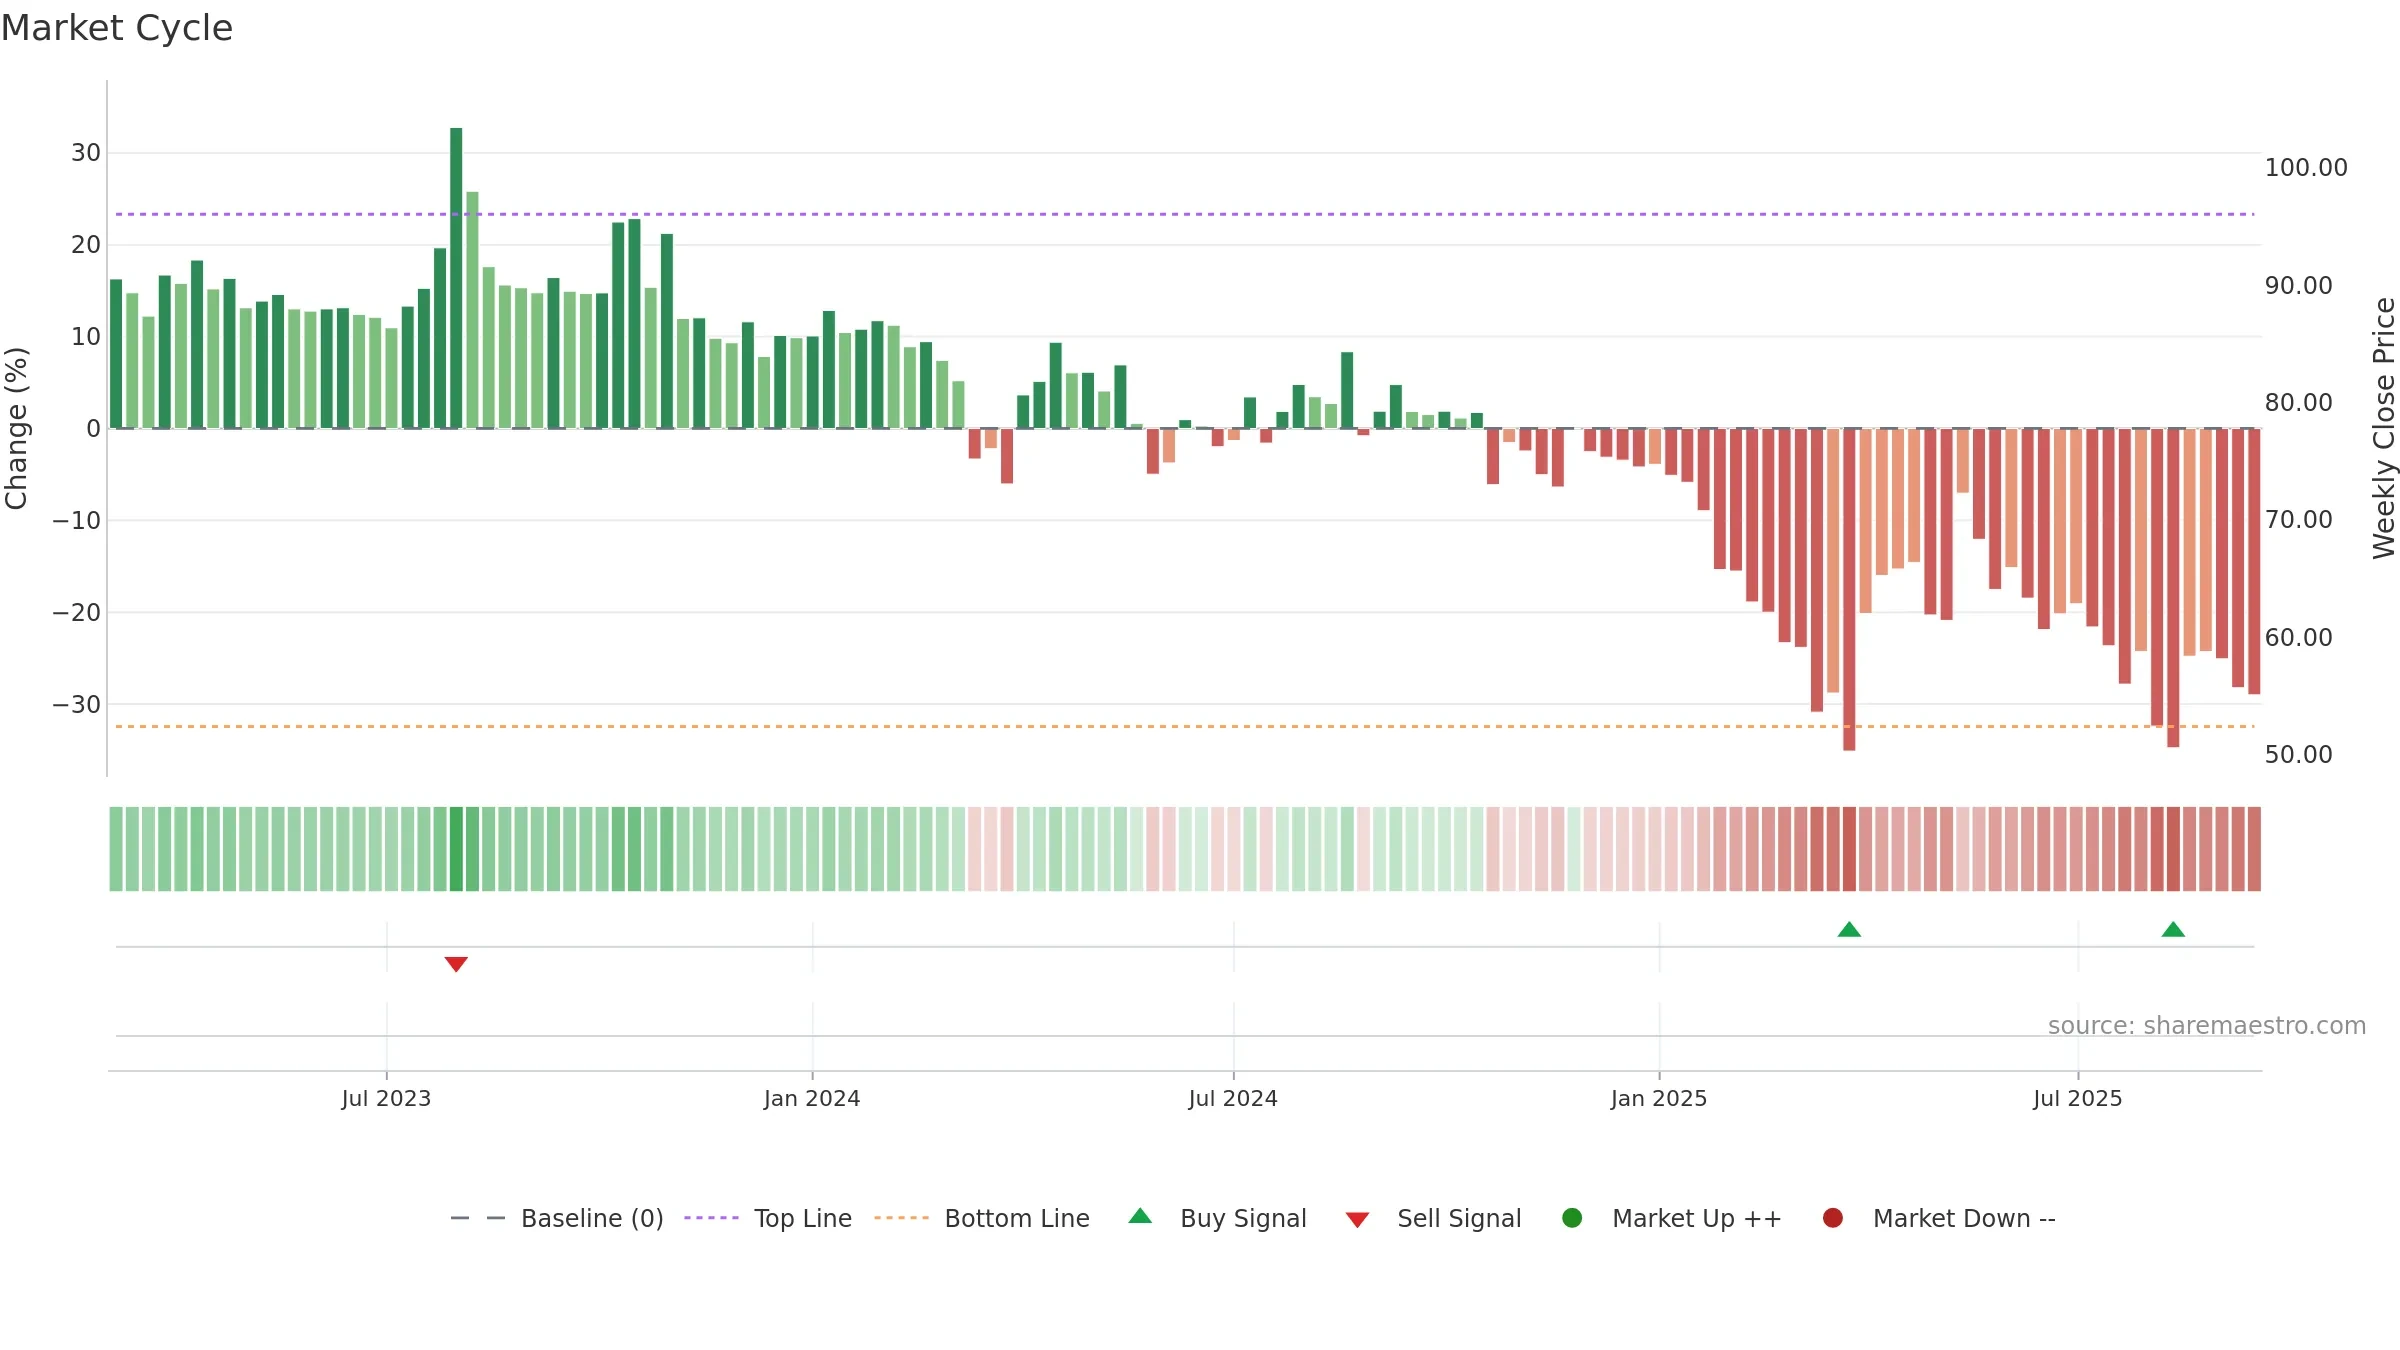Click the Jan 2025 axis label

pos(1659,1098)
